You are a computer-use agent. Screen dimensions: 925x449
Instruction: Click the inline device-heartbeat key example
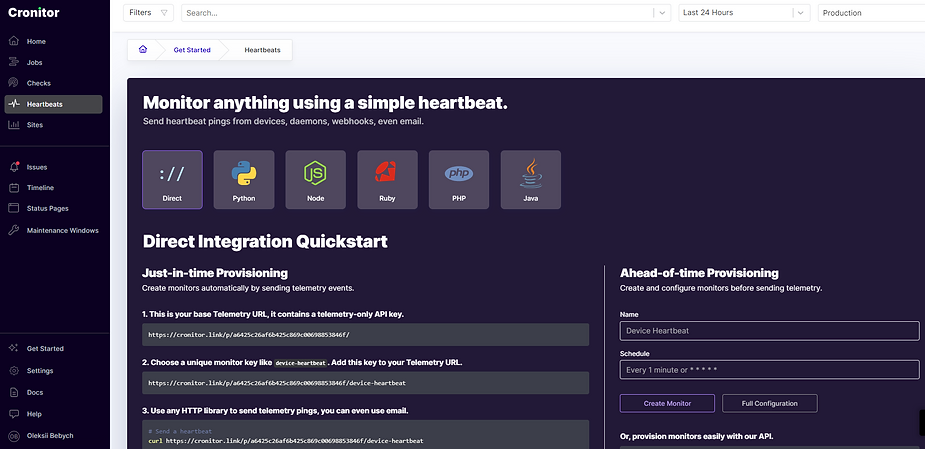(300, 363)
